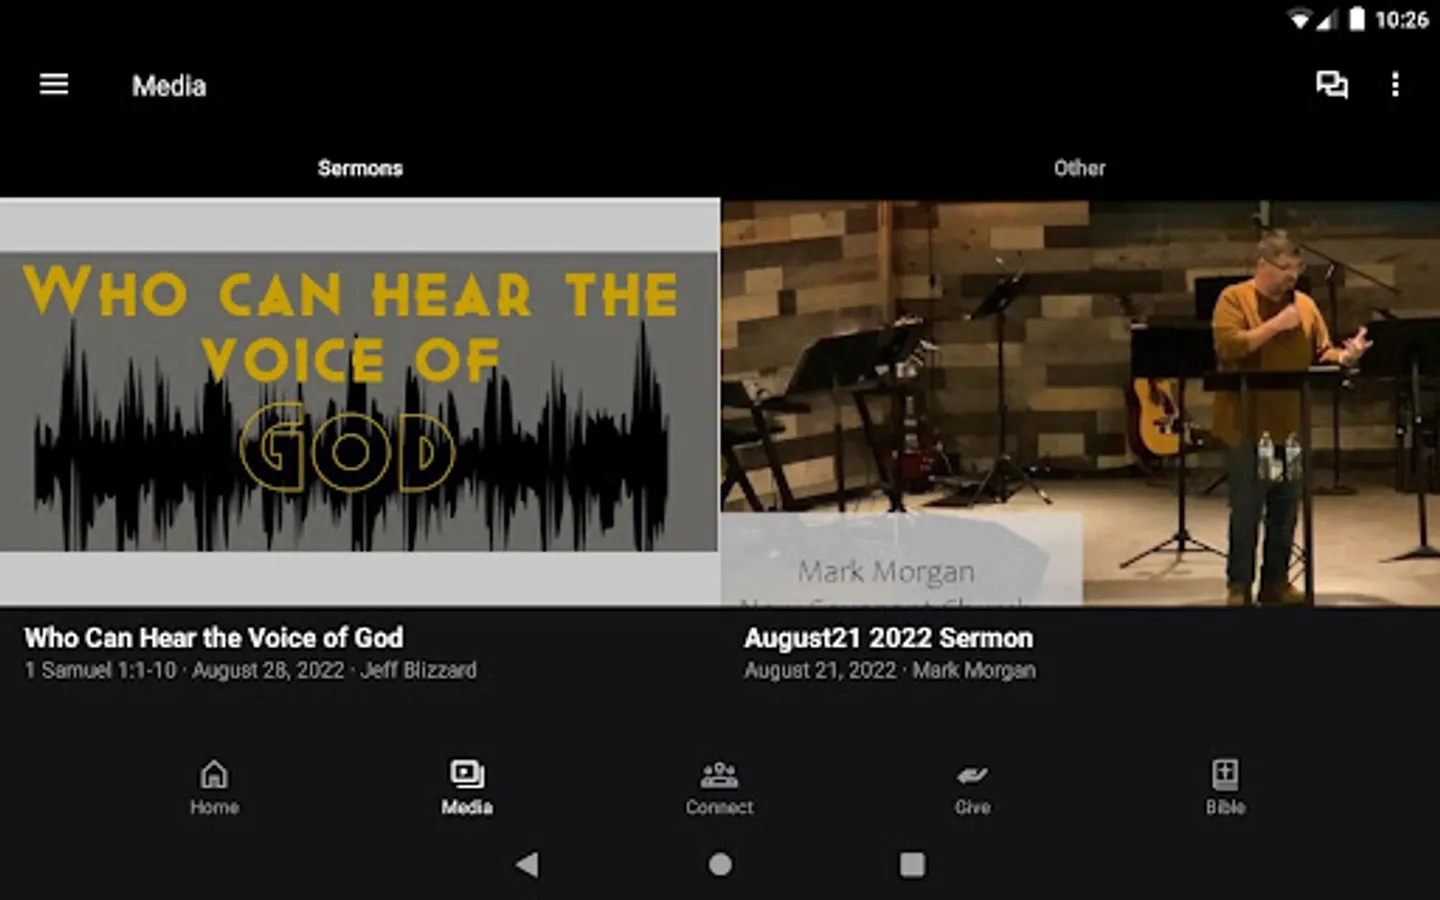Tap the Android back button
This screenshot has height=900, width=1440.
(527, 864)
